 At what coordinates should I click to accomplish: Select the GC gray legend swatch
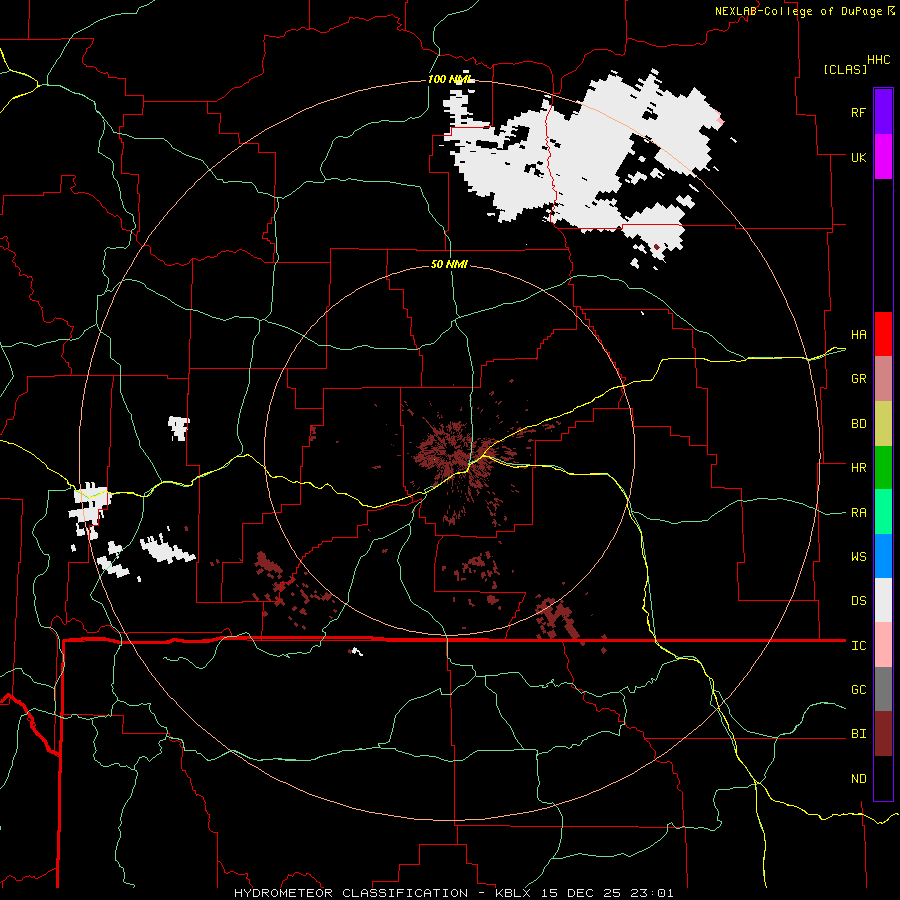883,689
